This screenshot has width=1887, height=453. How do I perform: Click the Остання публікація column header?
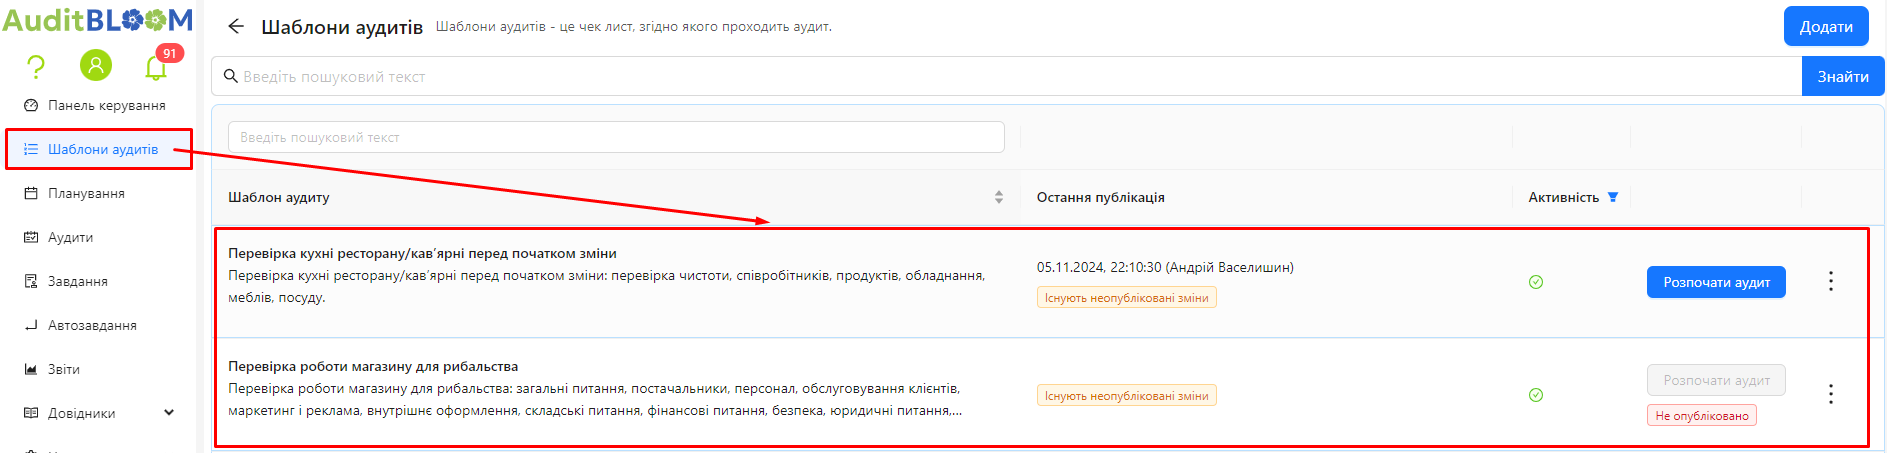coord(1100,197)
